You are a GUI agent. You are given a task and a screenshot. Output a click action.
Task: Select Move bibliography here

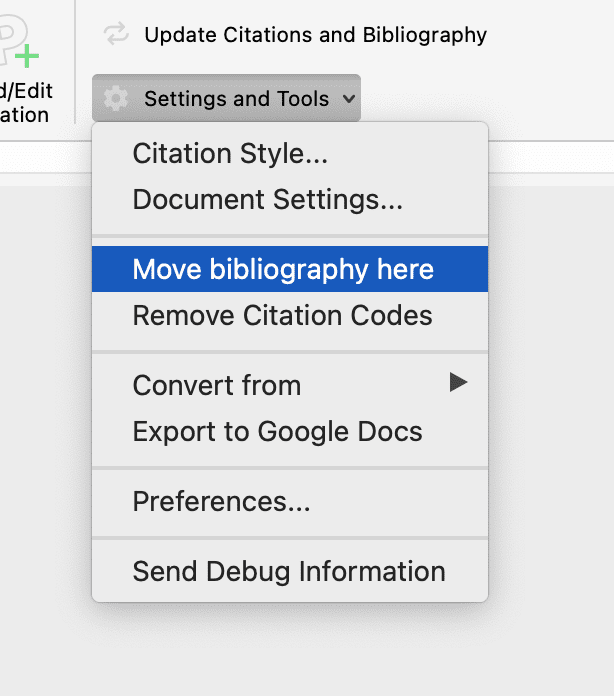point(283,269)
